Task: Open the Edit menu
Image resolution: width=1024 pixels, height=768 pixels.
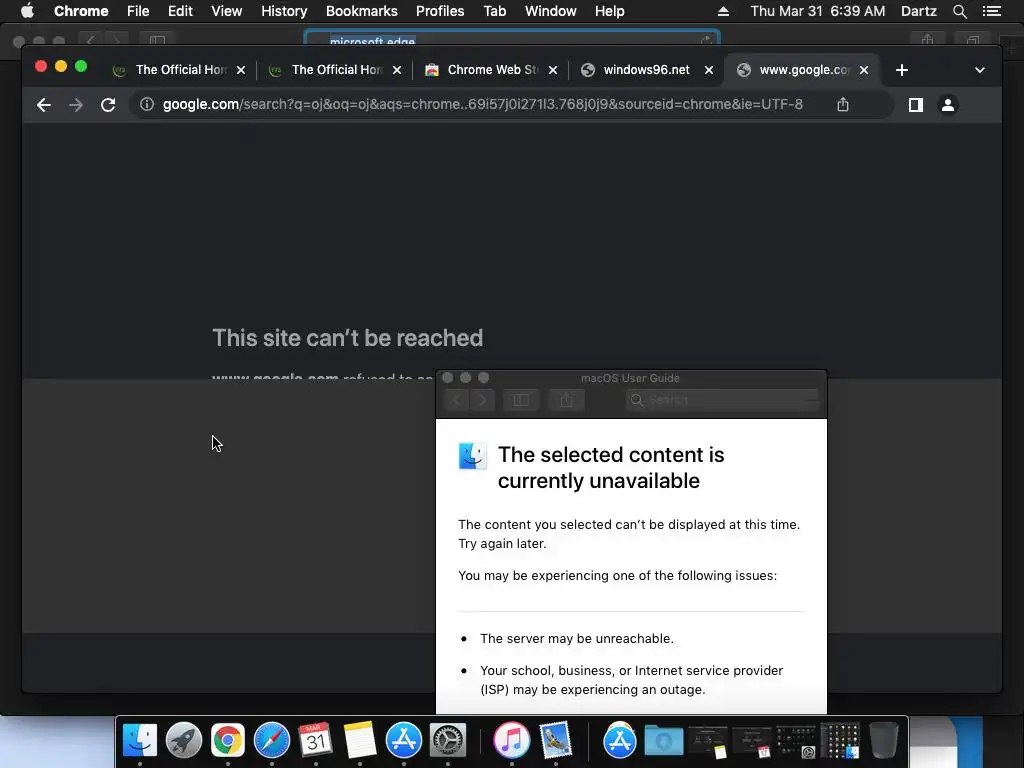Action: 180,11
